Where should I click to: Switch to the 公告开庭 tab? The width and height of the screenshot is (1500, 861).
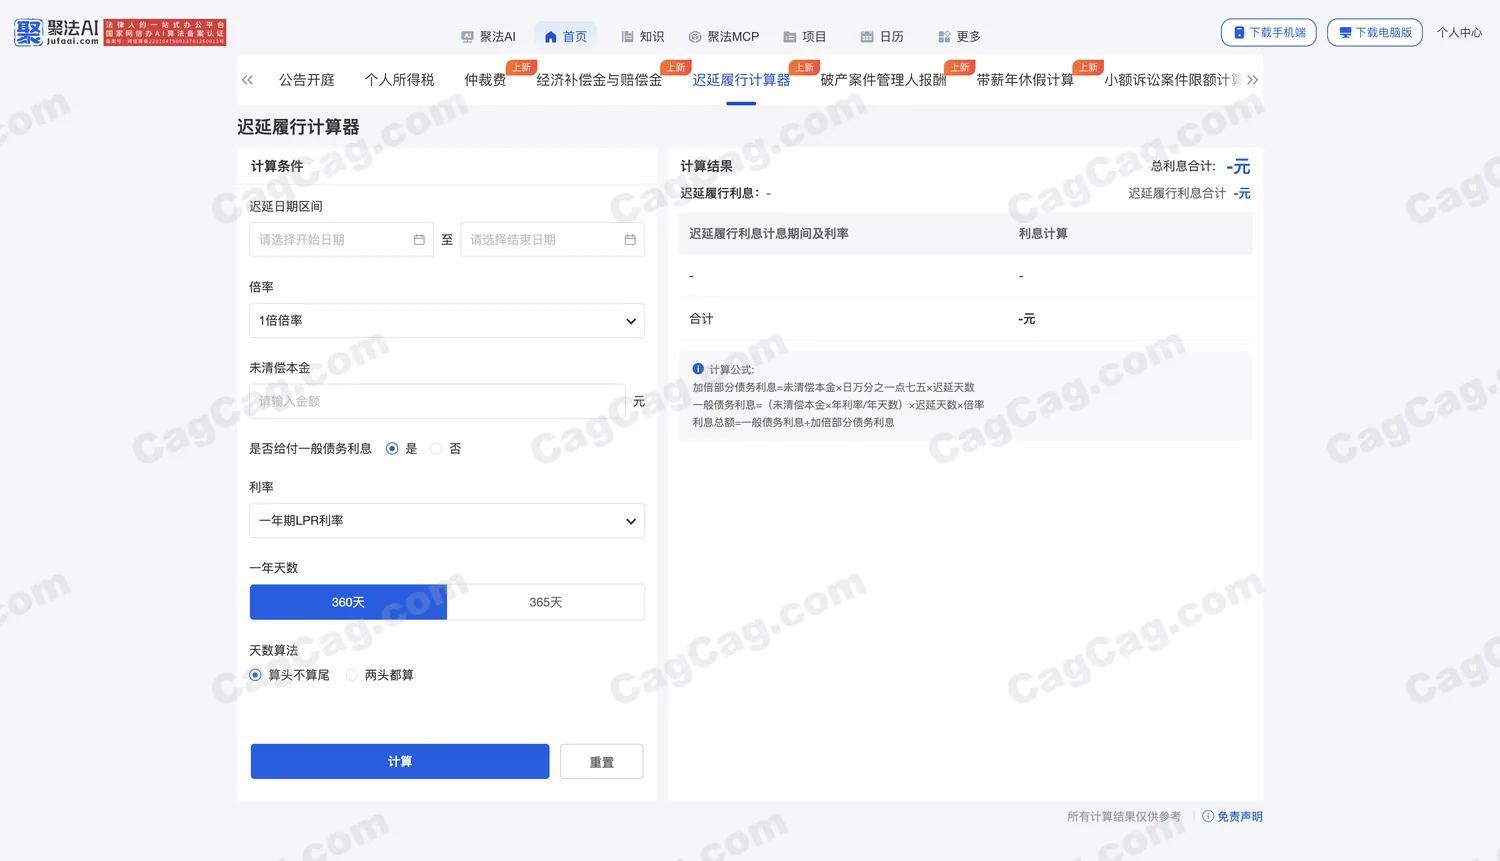(x=307, y=80)
